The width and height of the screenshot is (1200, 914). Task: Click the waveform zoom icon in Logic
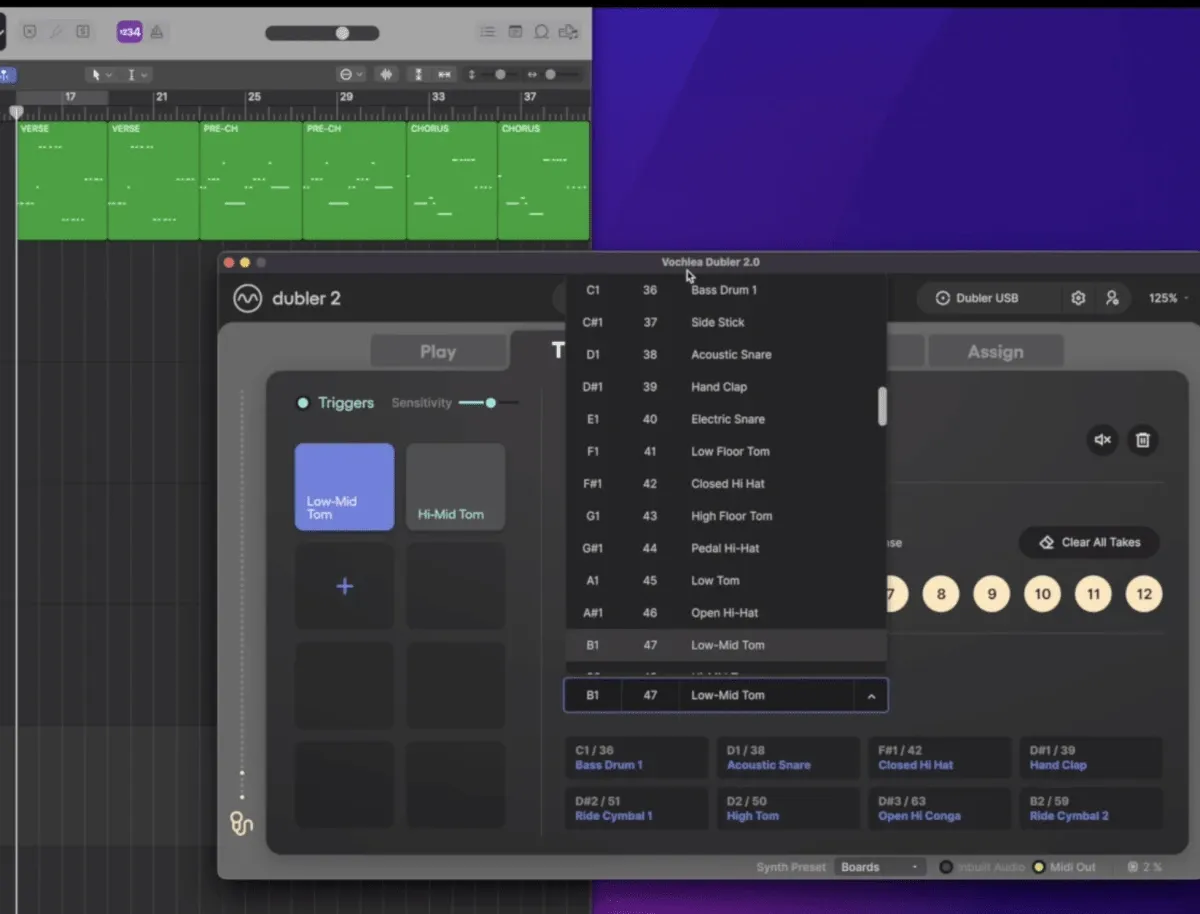point(386,75)
